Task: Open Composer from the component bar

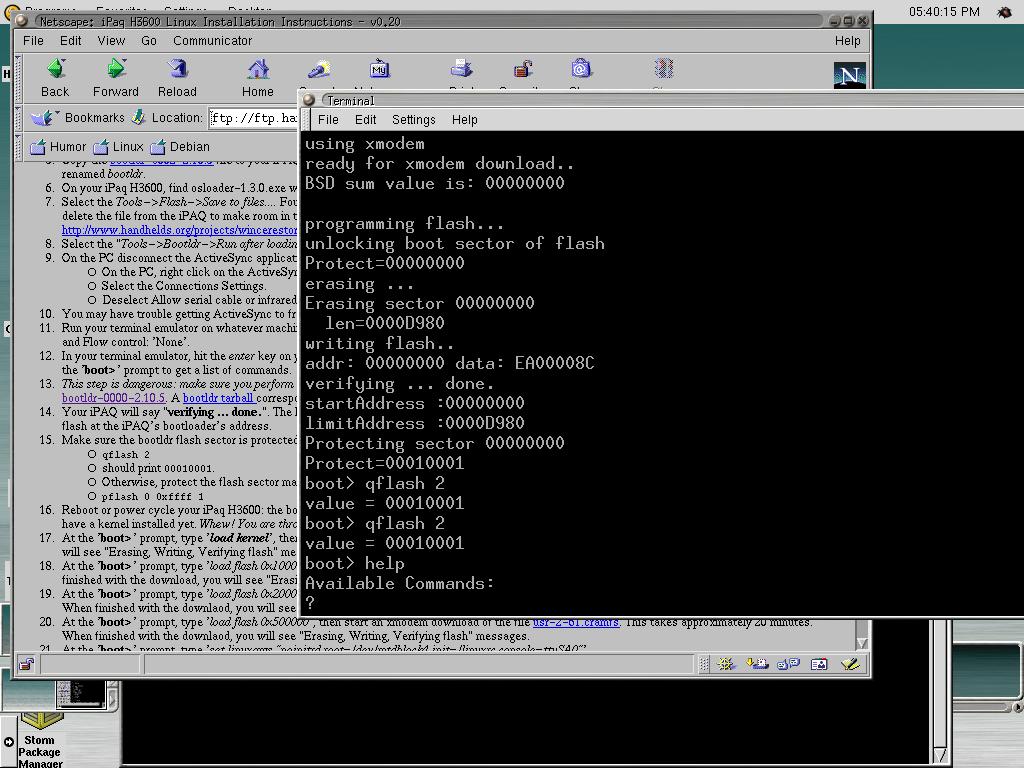Action: point(850,664)
